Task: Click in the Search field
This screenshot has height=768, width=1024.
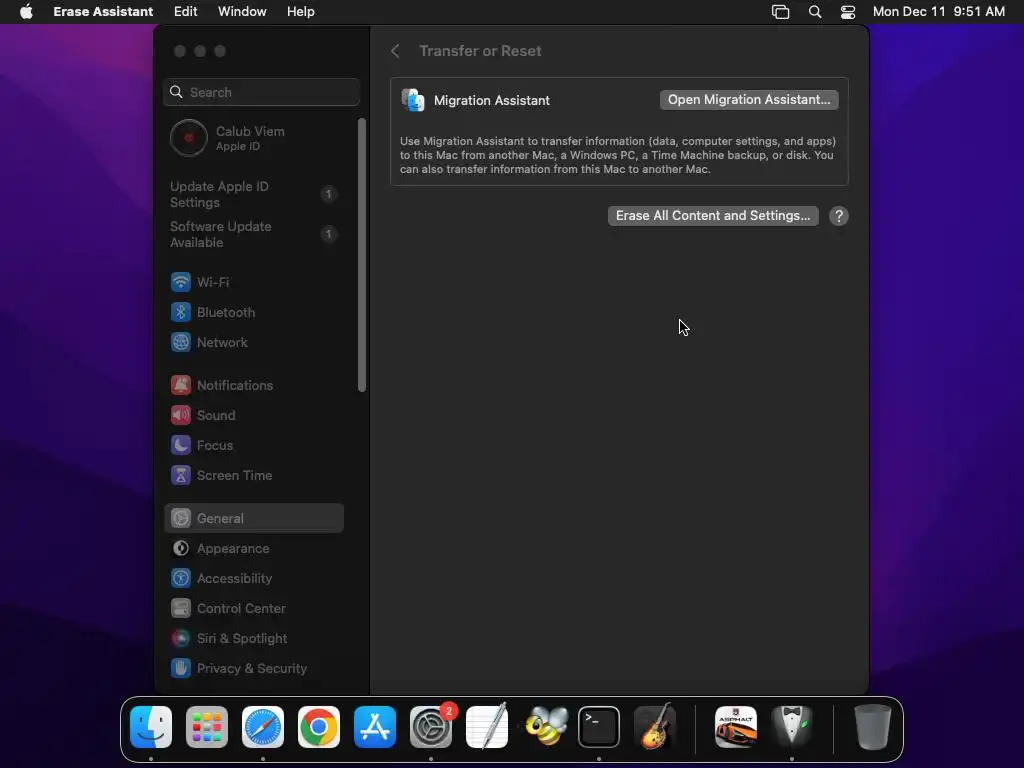Action: [x=261, y=92]
